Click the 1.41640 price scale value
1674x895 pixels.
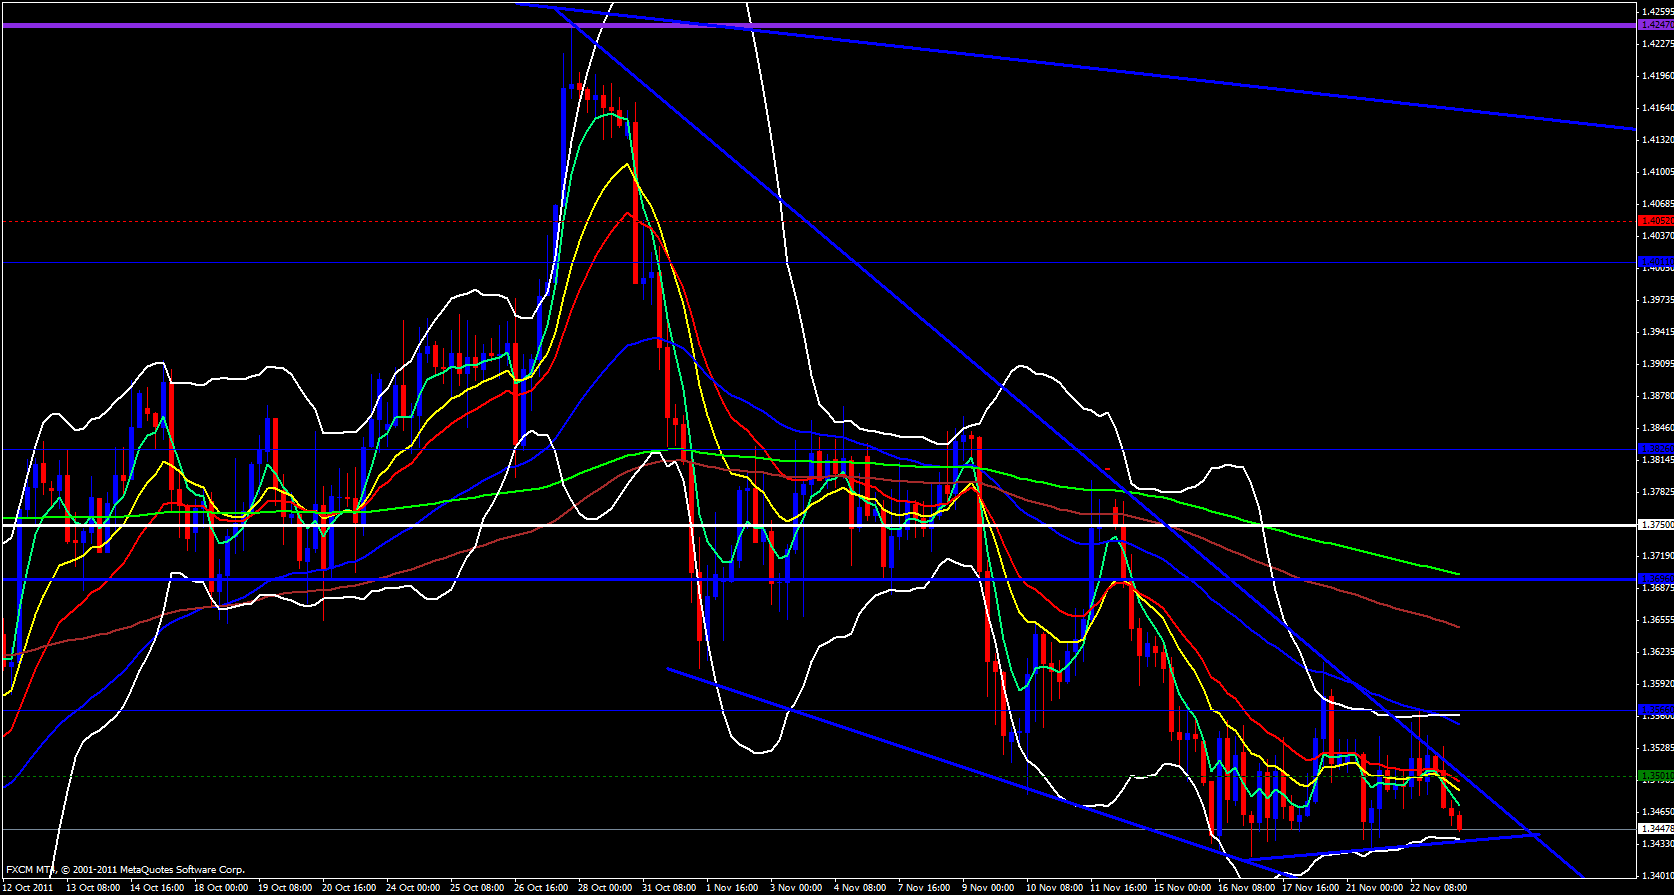(x=1657, y=108)
